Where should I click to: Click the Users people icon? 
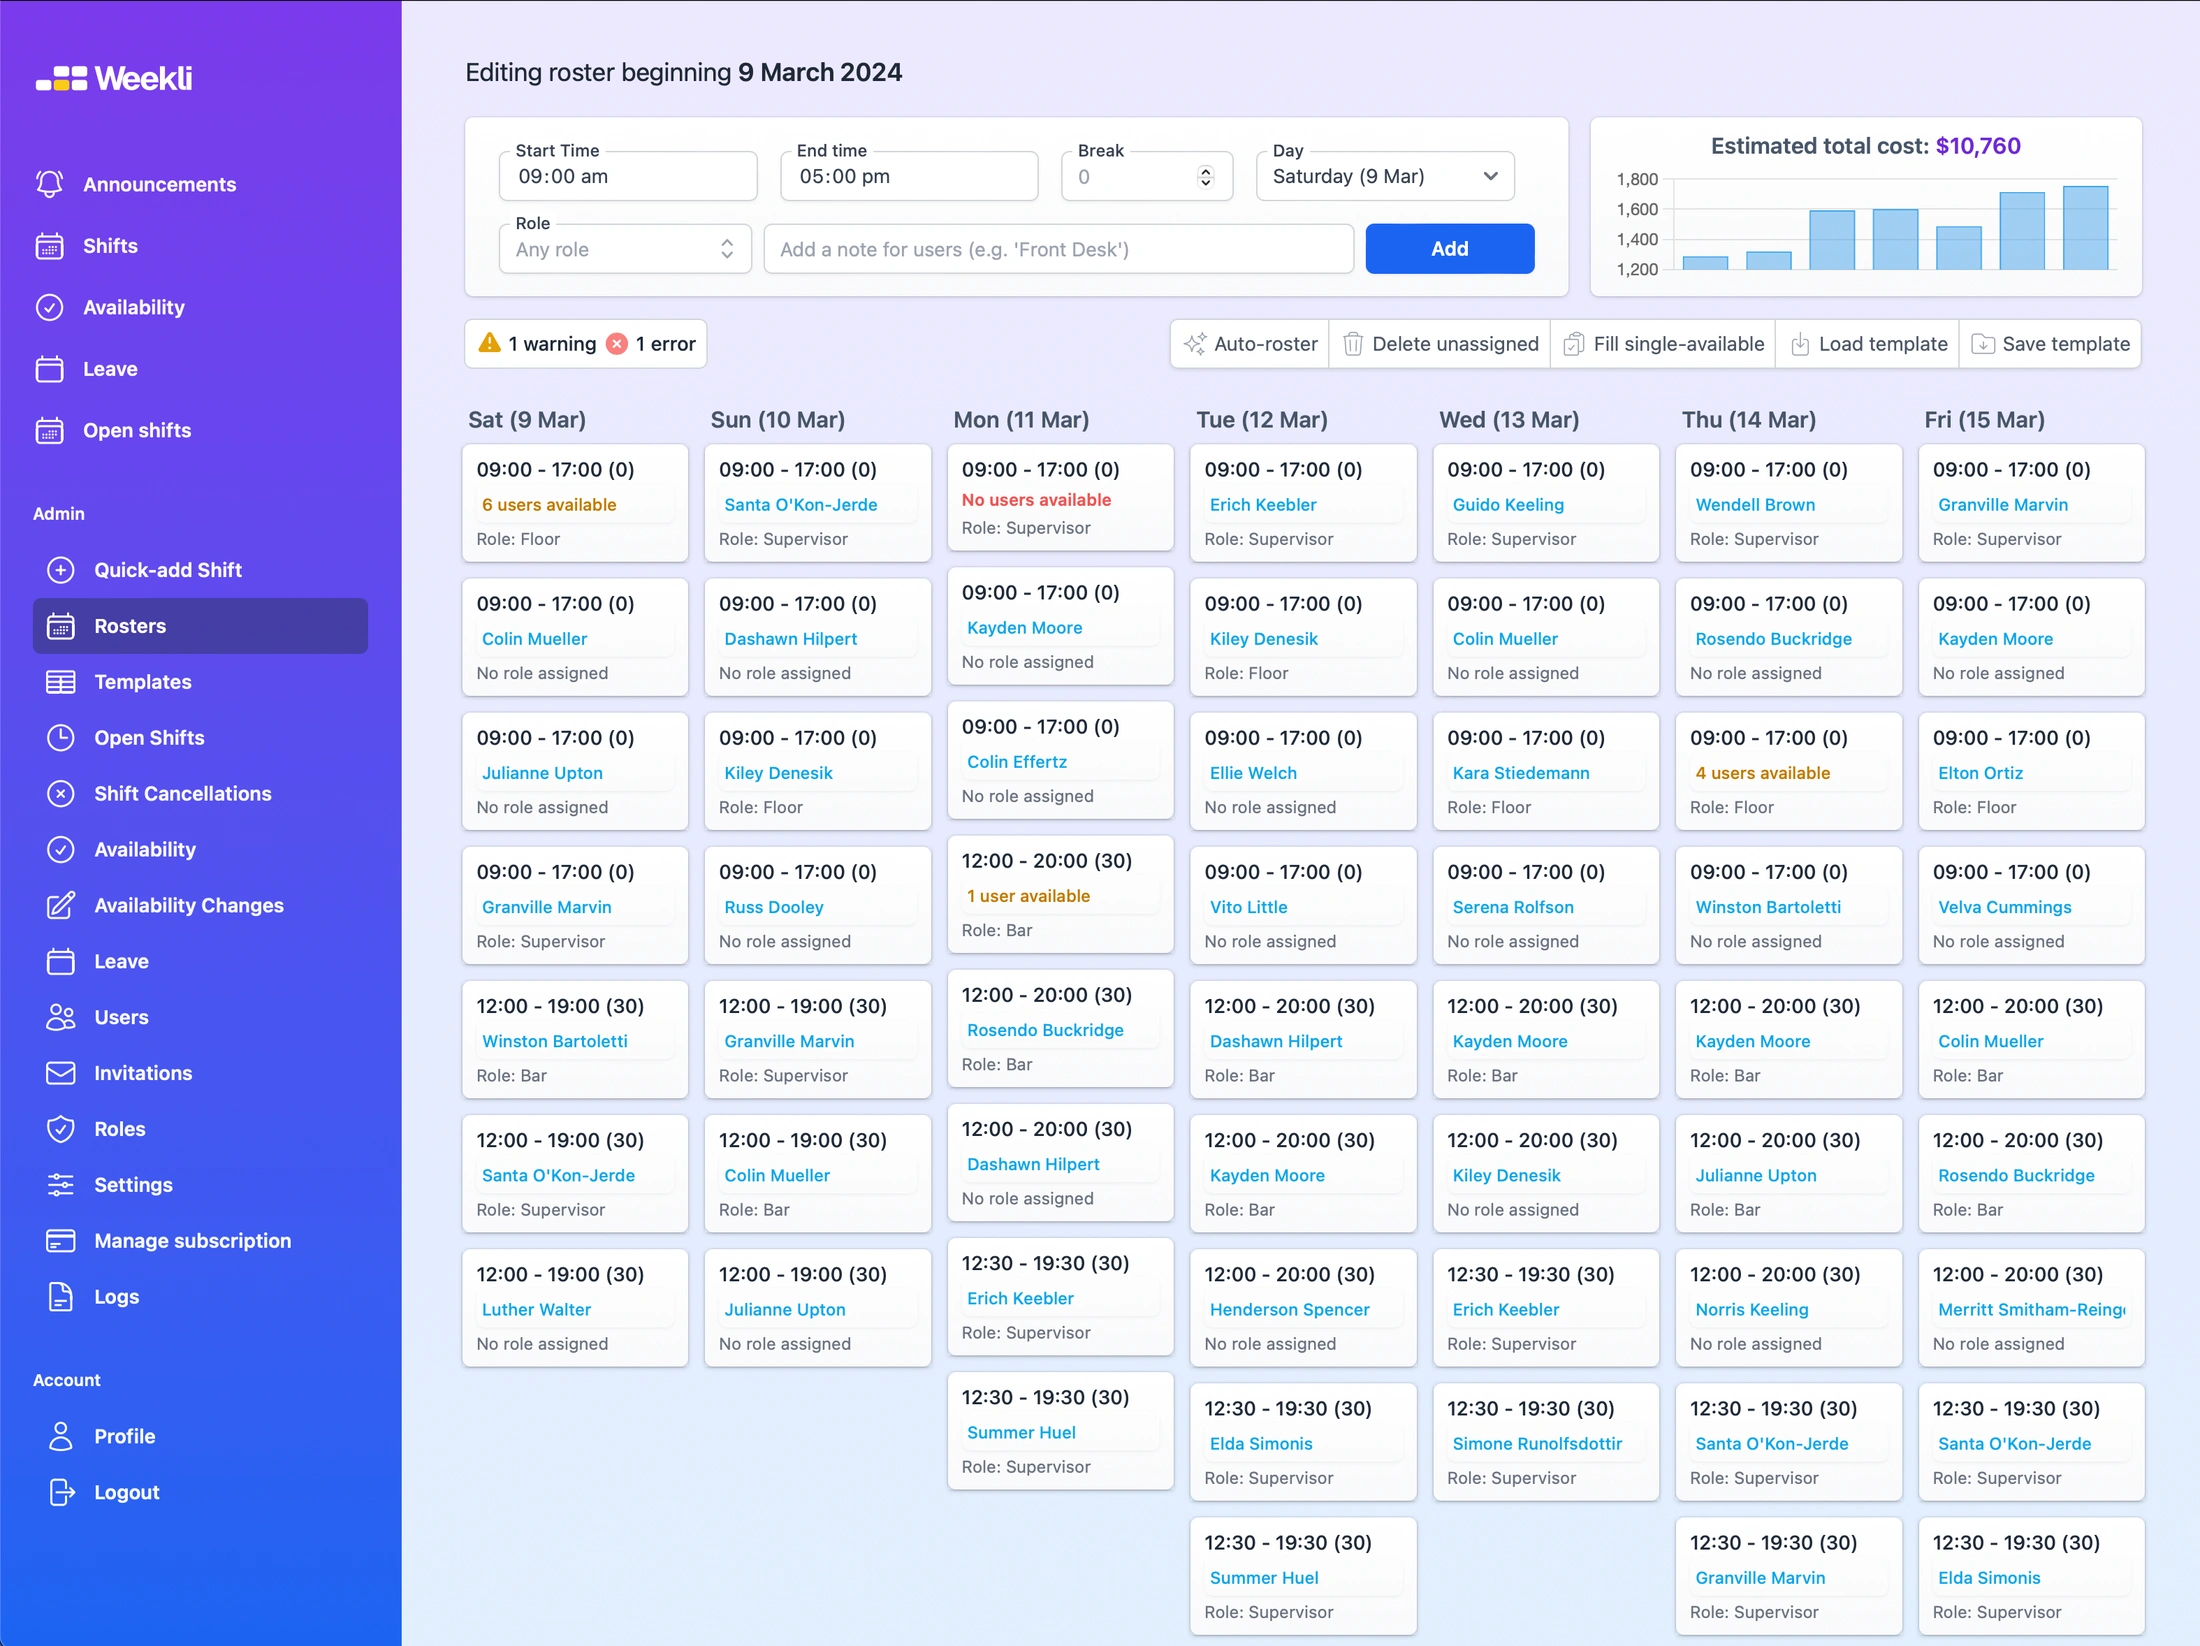pyautogui.click(x=60, y=1018)
